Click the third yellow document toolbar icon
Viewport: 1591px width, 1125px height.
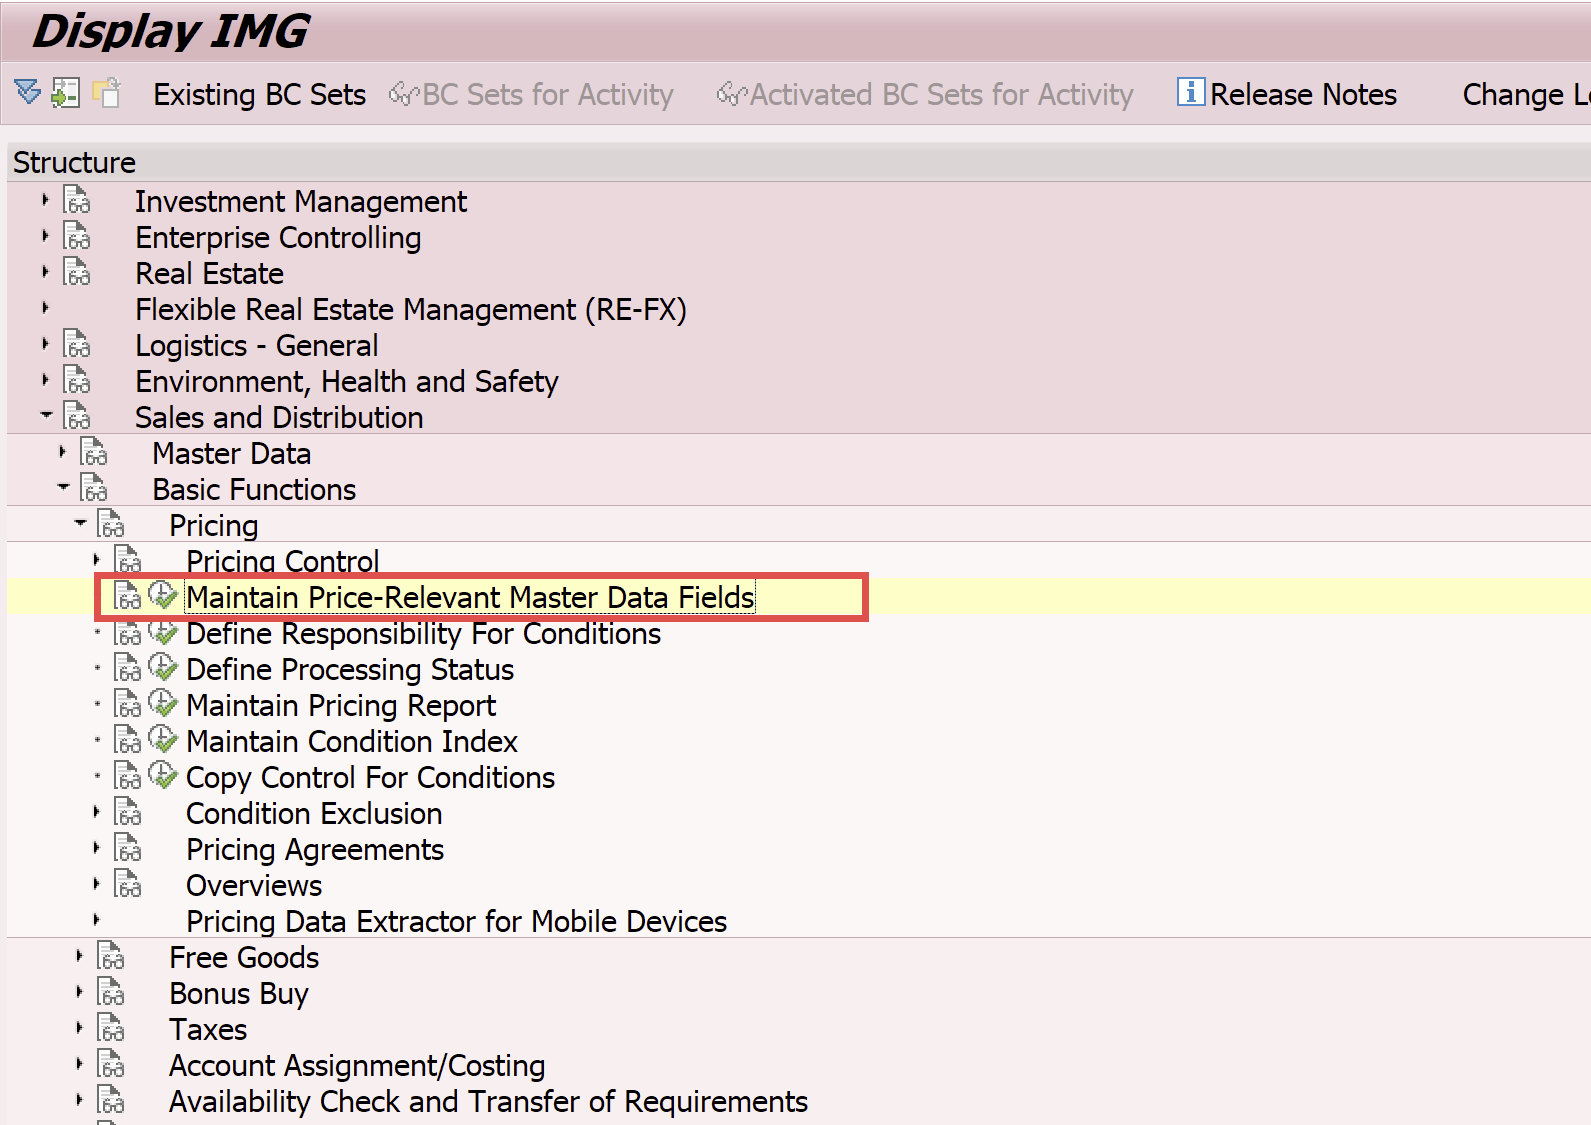pyautogui.click(x=106, y=93)
